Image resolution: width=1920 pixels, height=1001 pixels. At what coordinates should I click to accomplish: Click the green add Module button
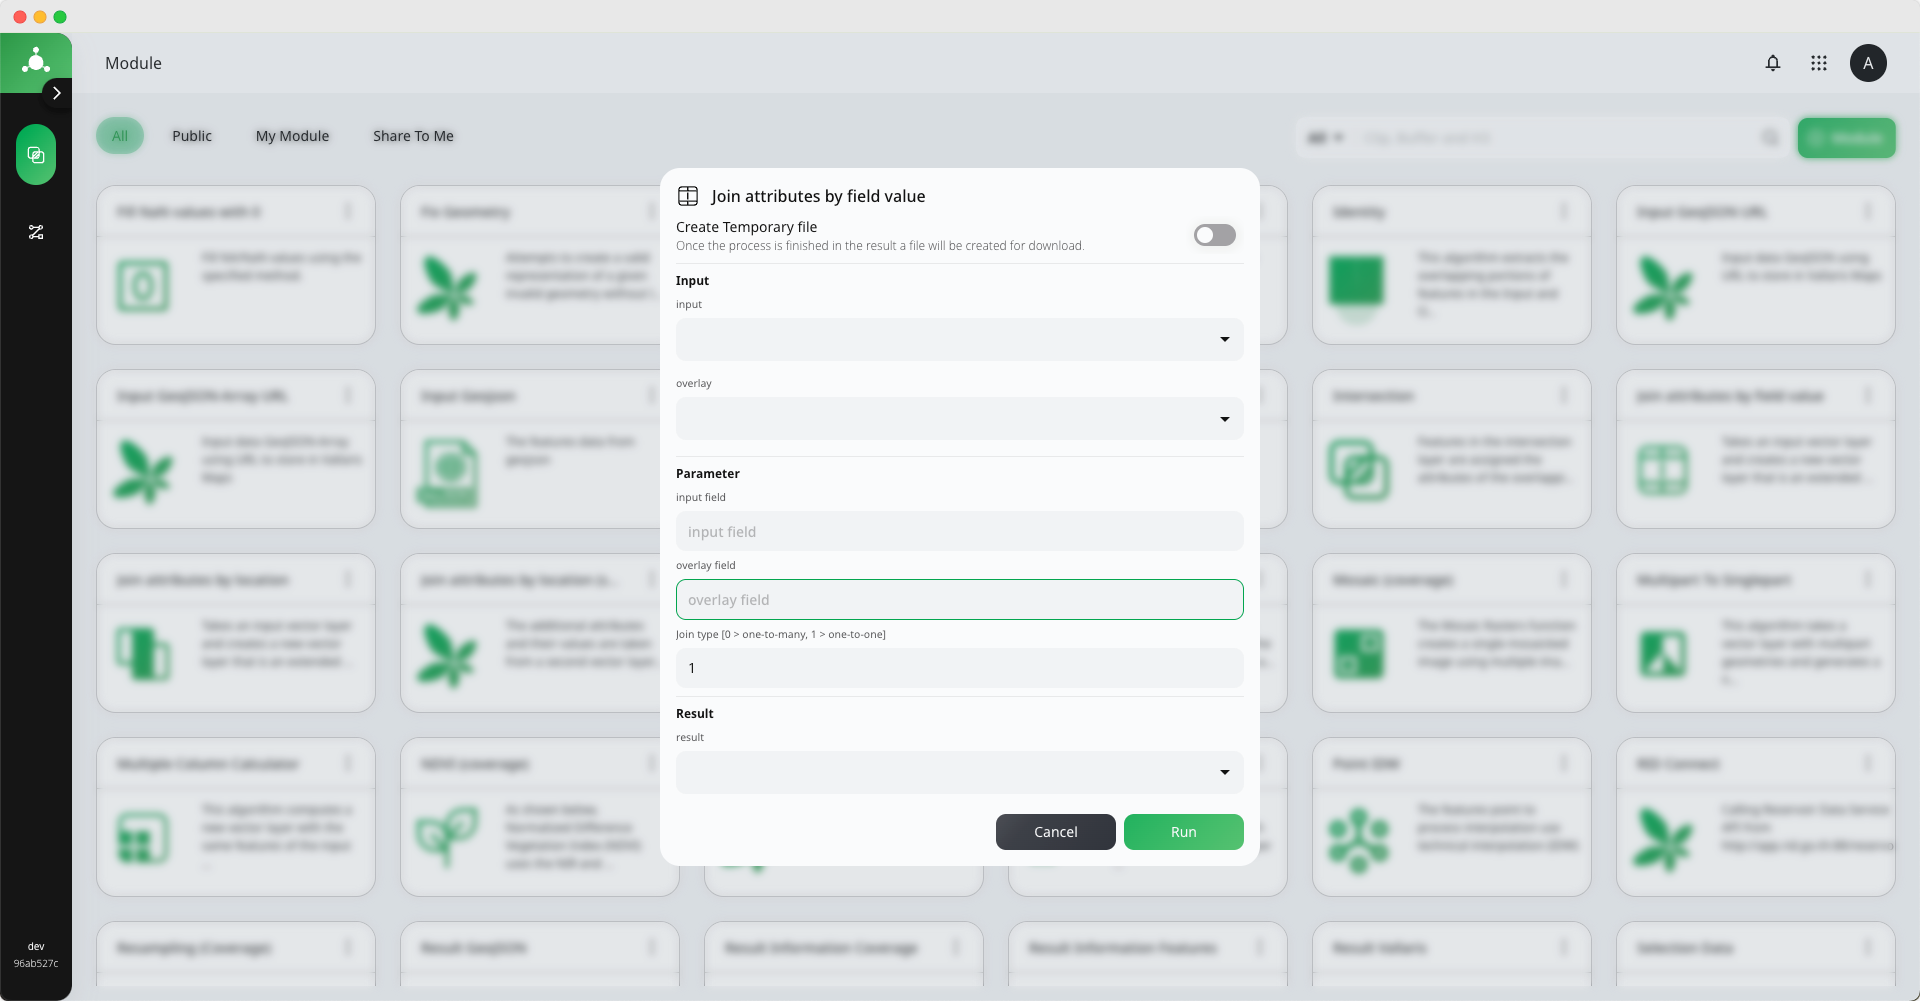tap(1847, 138)
